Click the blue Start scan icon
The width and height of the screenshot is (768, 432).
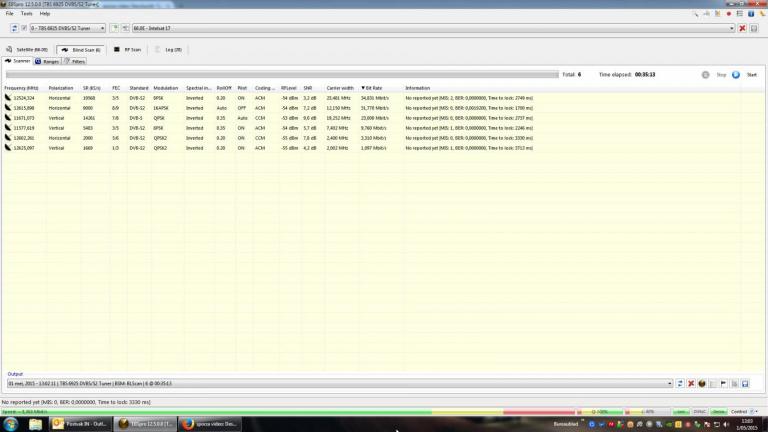coord(736,74)
